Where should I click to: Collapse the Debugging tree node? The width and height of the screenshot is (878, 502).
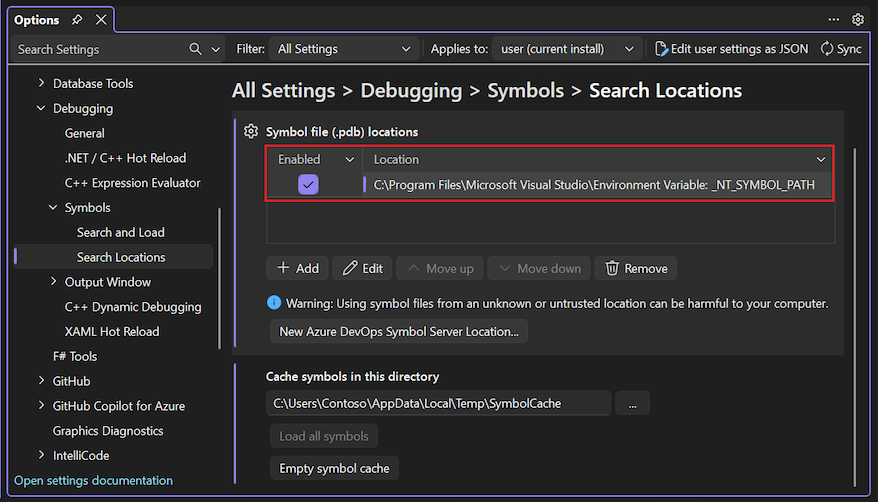41,108
